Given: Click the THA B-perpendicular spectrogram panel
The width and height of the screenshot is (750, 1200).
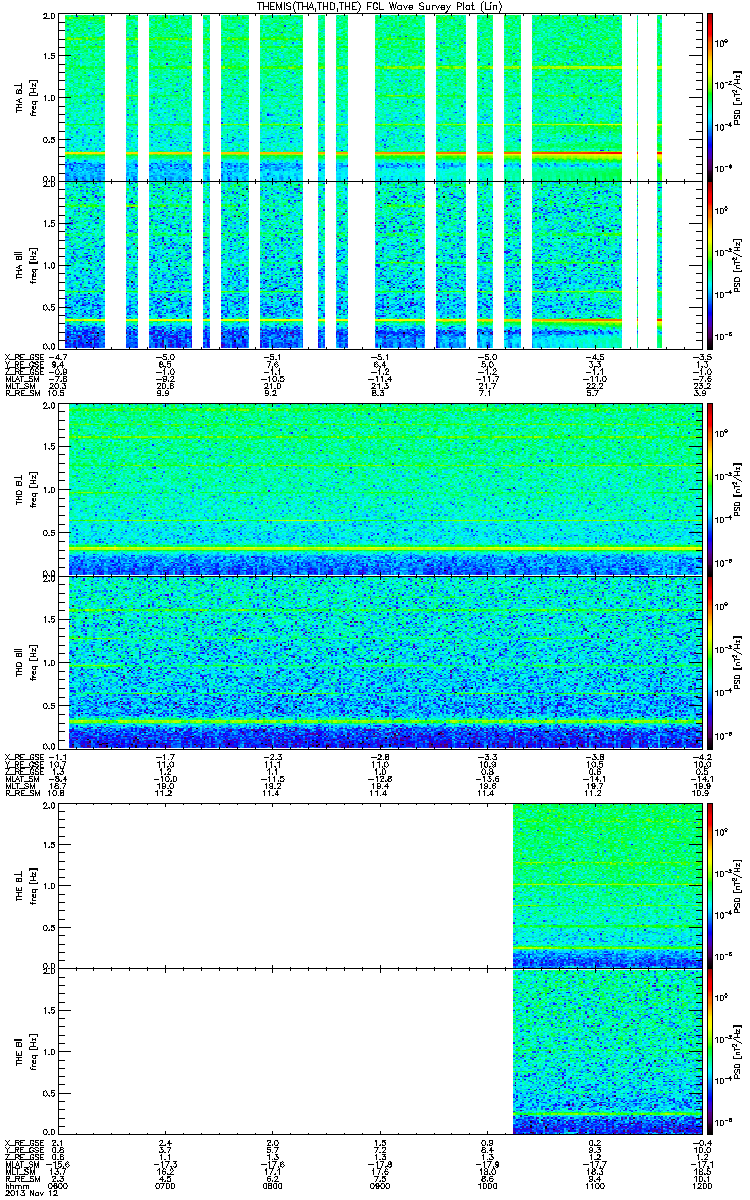Looking at the screenshot, I should (x=381, y=97).
